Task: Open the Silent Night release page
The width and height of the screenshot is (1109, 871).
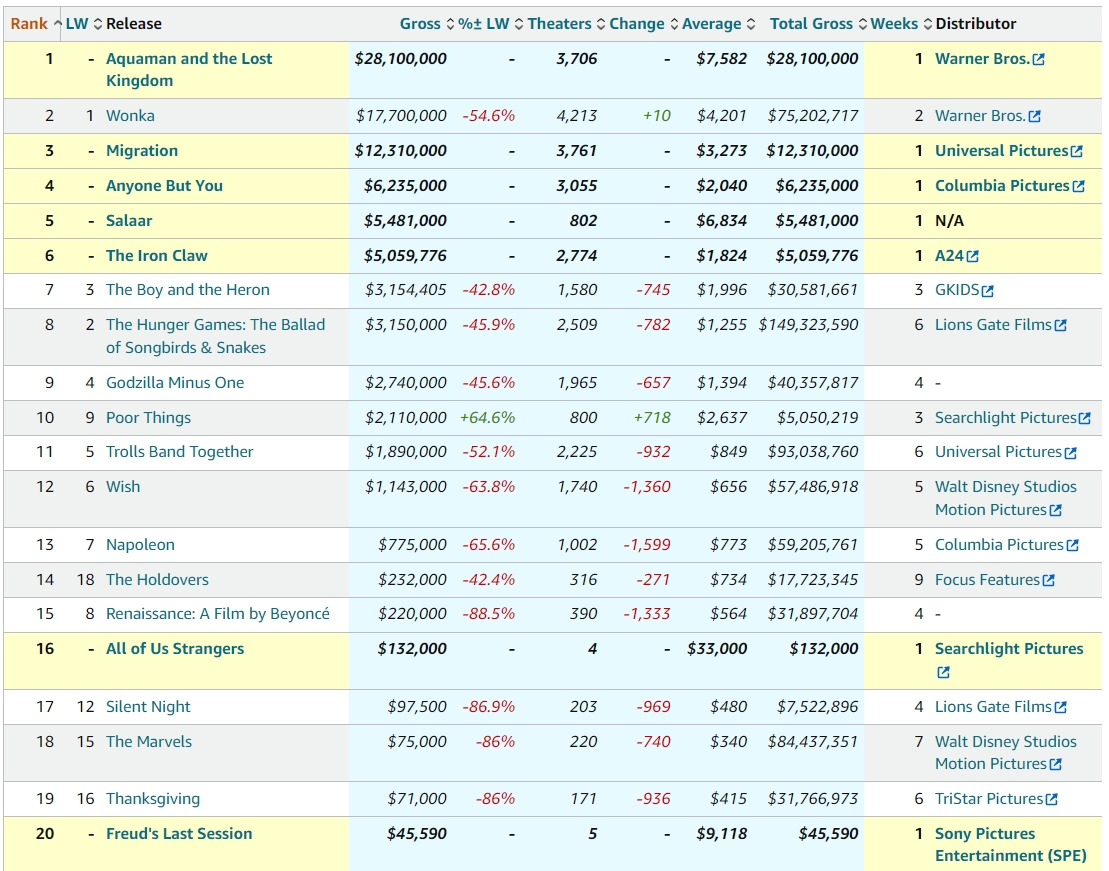Action: tap(148, 707)
